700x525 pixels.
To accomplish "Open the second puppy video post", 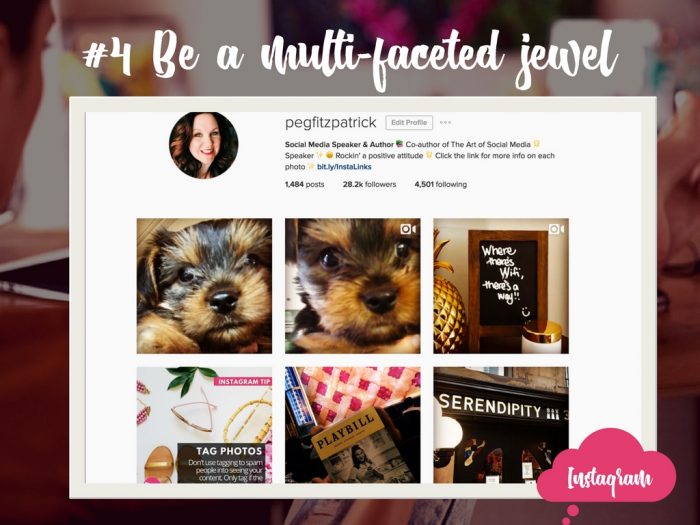I will click(x=353, y=286).
